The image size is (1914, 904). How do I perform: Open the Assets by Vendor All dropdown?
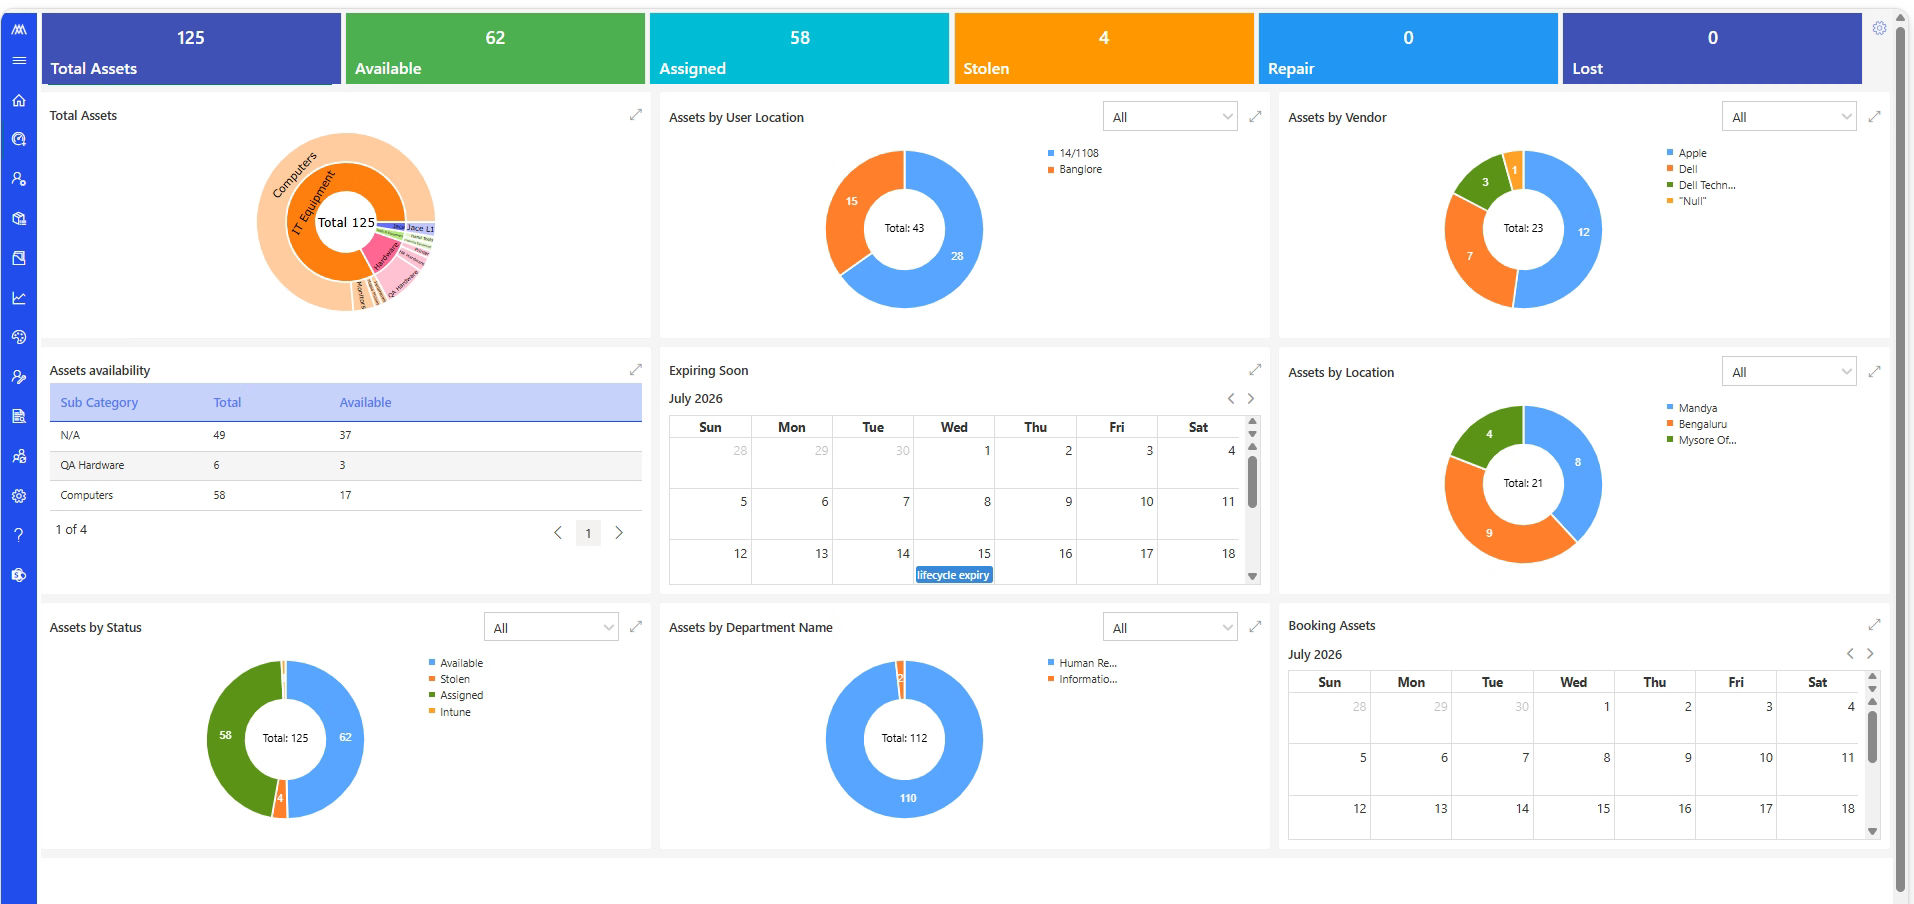point(1789,117)
